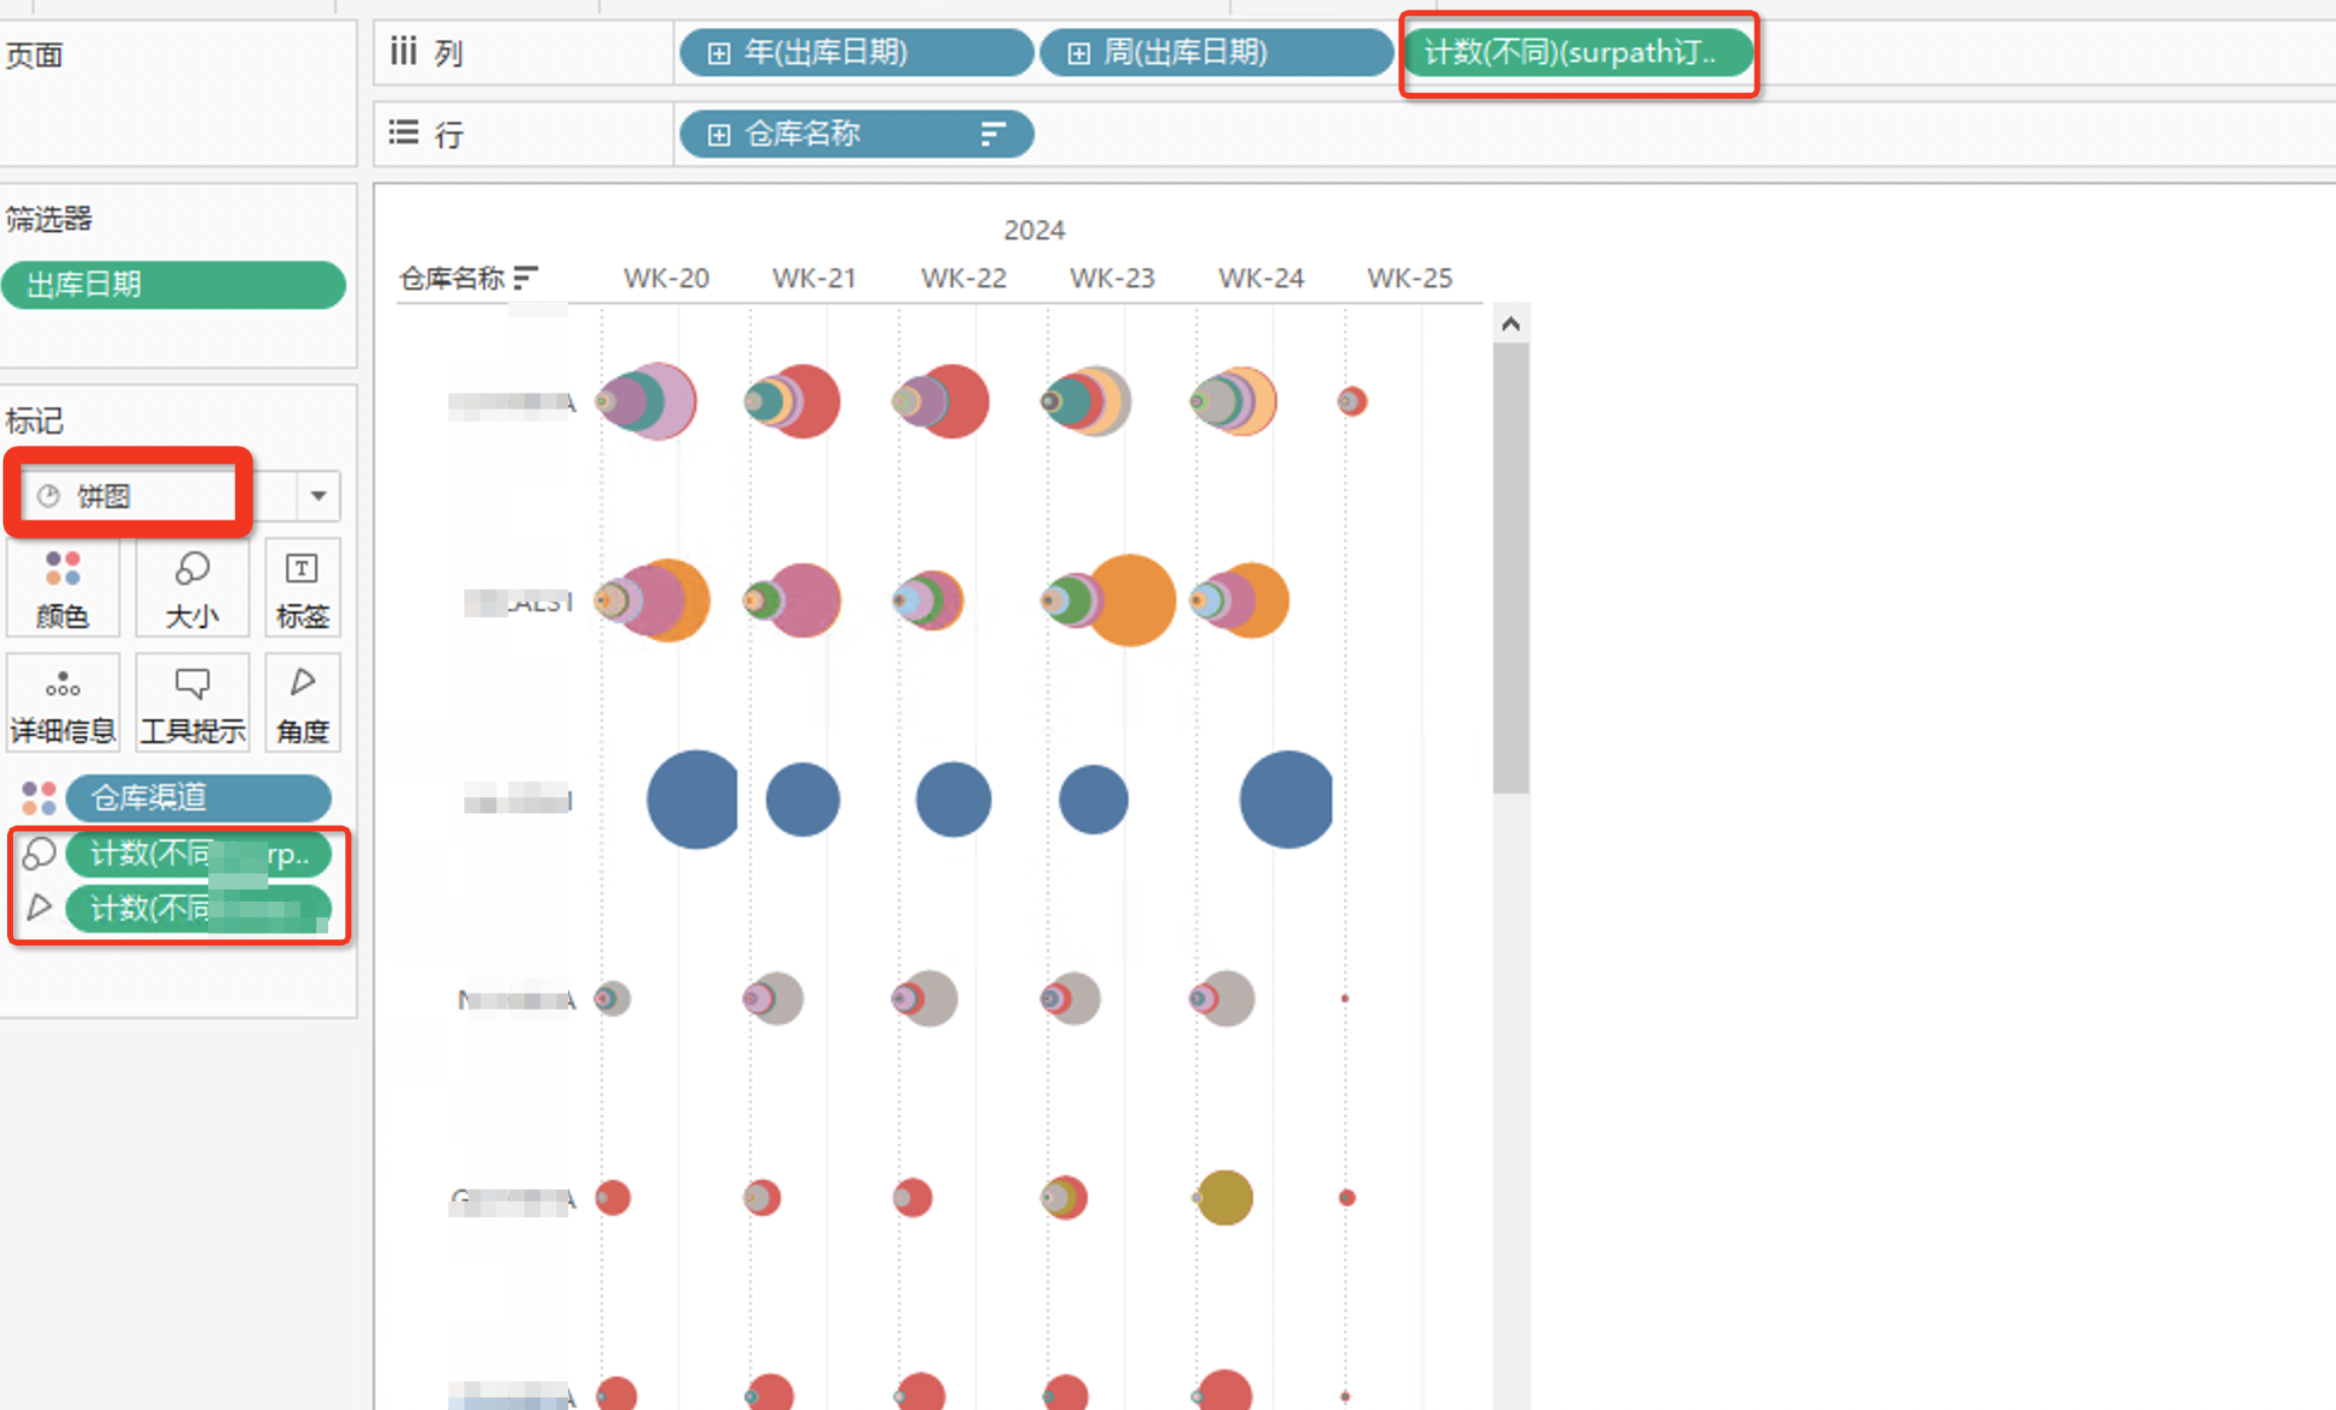The width and height of the screenshot is (2336, 1410).
Task: Click the sort icon on 仓库名称 row pill
Action: [x=992, y=134]
